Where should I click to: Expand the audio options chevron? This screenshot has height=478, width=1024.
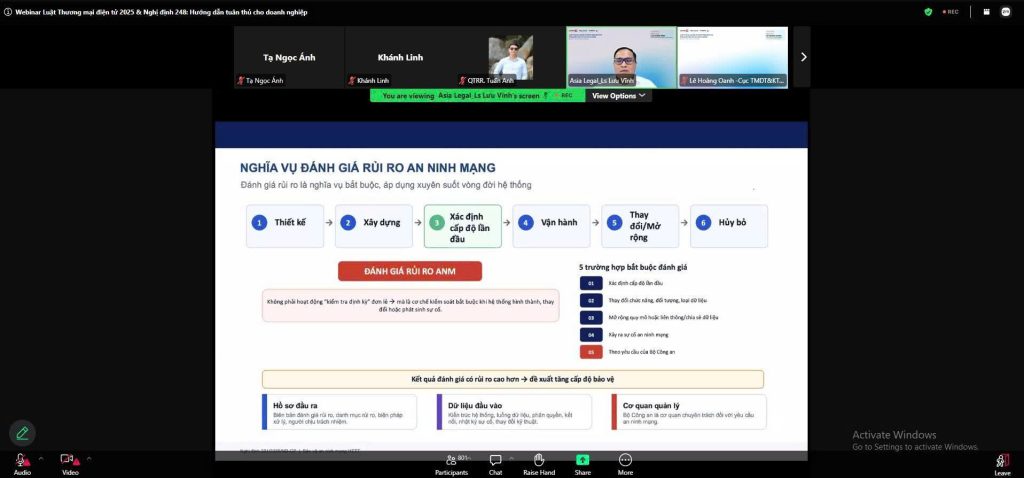[x=40, y=458]
